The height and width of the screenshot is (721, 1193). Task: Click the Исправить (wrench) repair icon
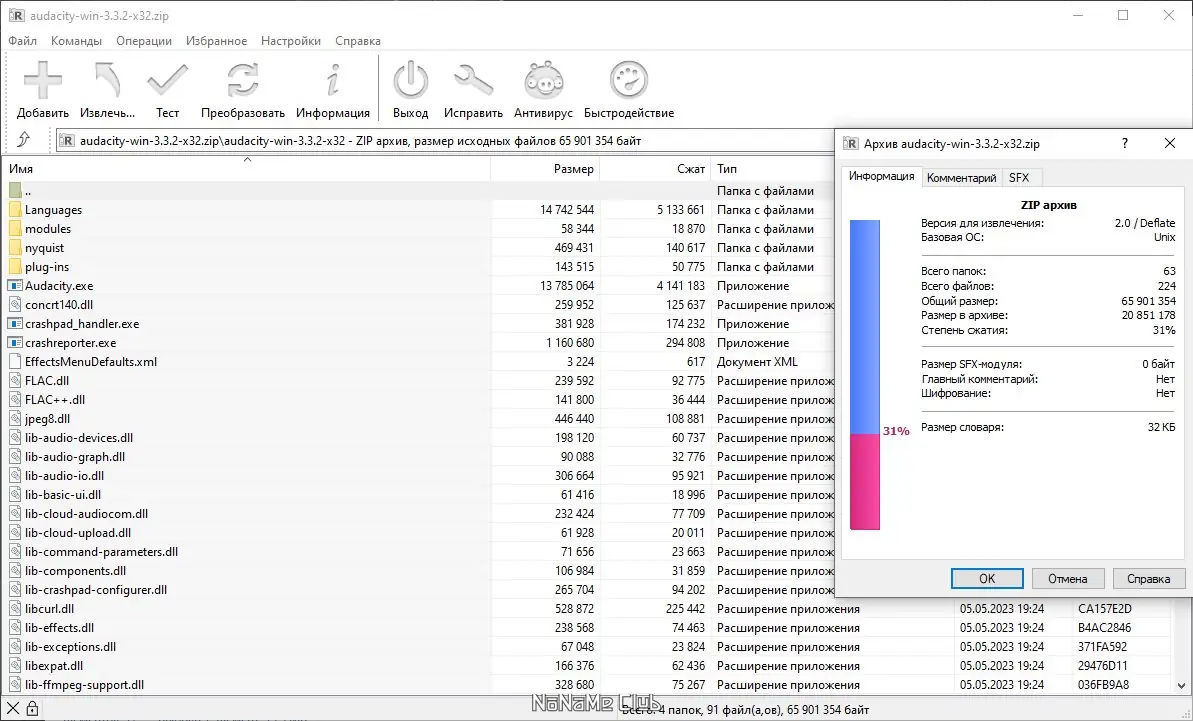(473, 80)
